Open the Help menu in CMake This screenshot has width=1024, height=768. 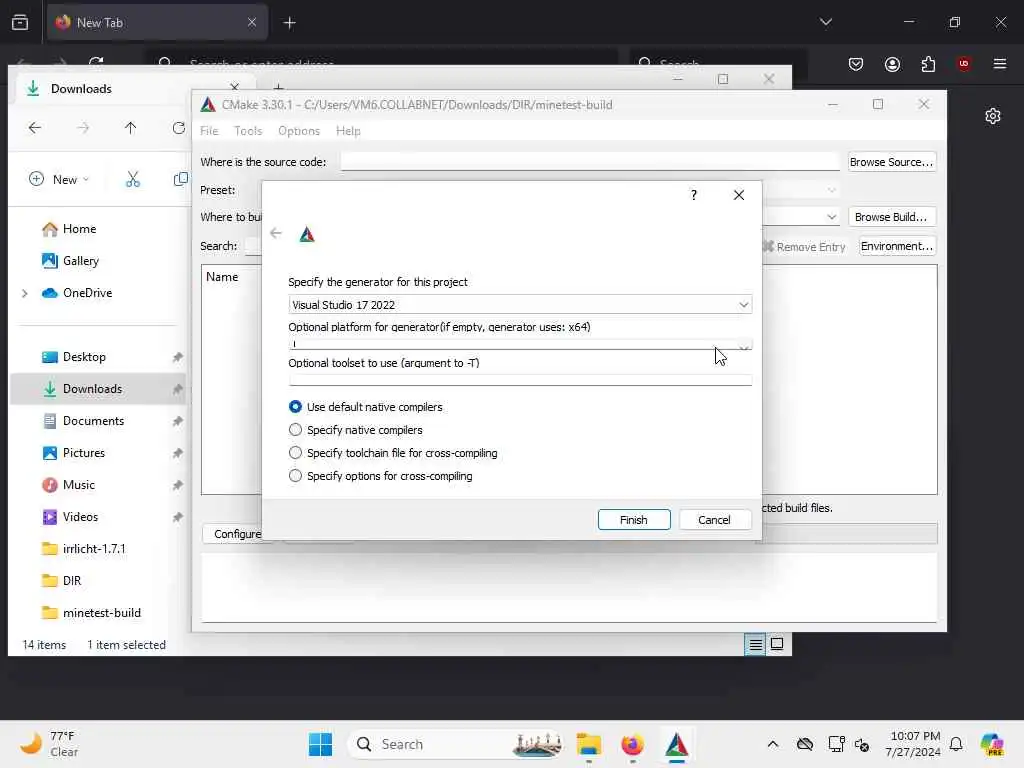pyautogui.click(x=348, y=131)
